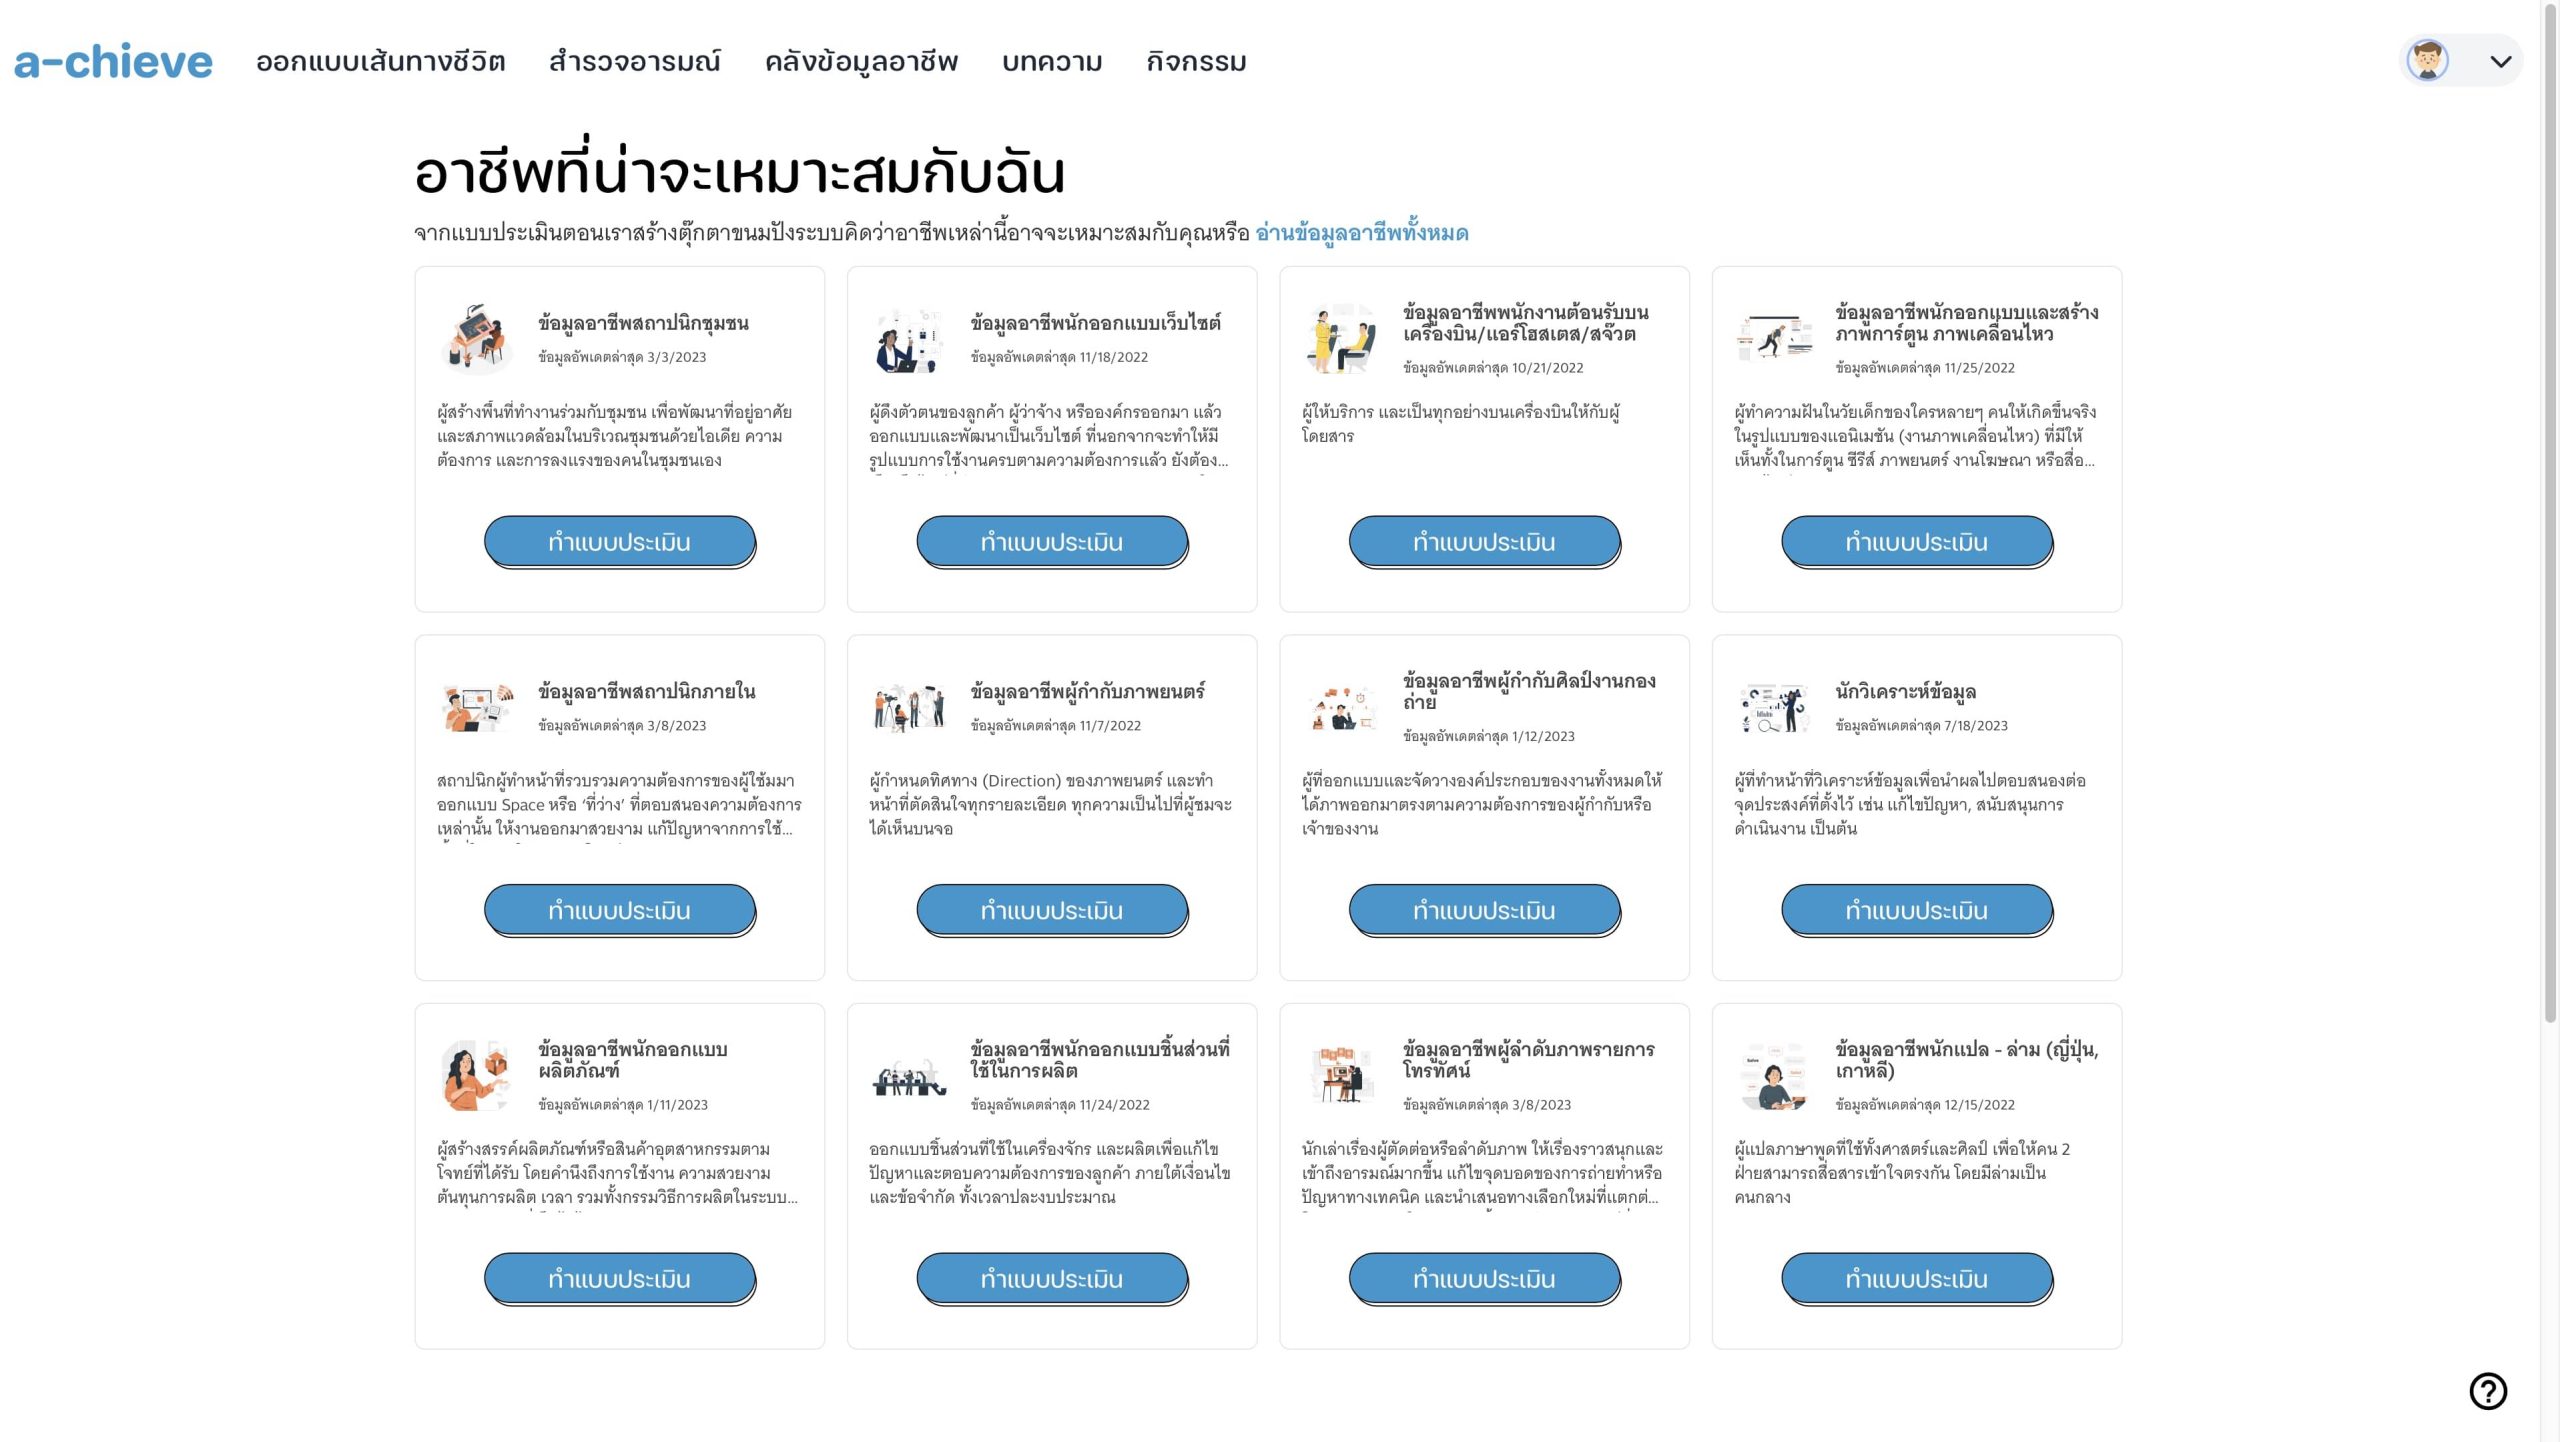Open the help question mark icon
This screenshot has height=1442, width=2560.
click(x=2487, y=1391)
